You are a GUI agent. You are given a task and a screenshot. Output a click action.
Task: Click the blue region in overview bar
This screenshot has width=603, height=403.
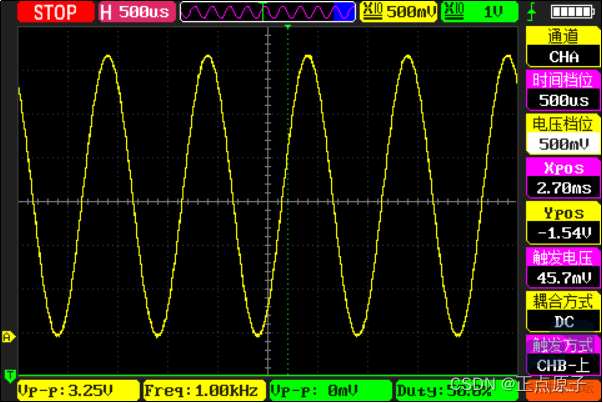[343, 12]
